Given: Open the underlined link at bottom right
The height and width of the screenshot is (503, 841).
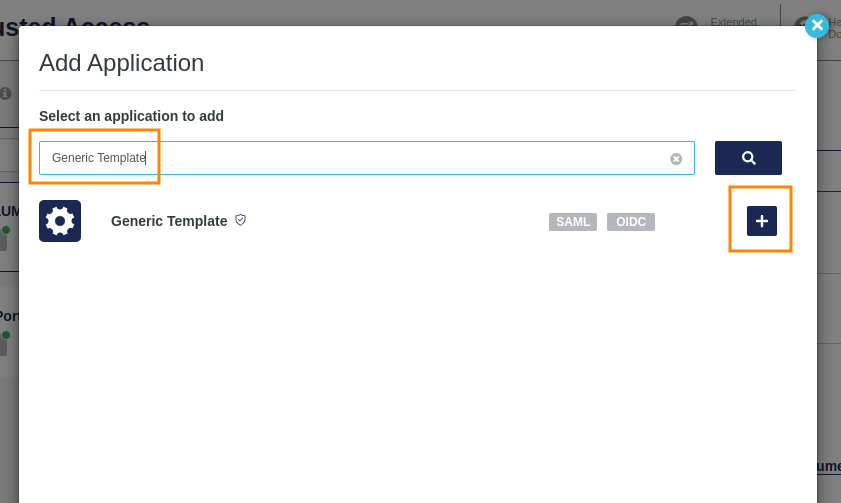Looking at the screenshot, I should 829,466.
